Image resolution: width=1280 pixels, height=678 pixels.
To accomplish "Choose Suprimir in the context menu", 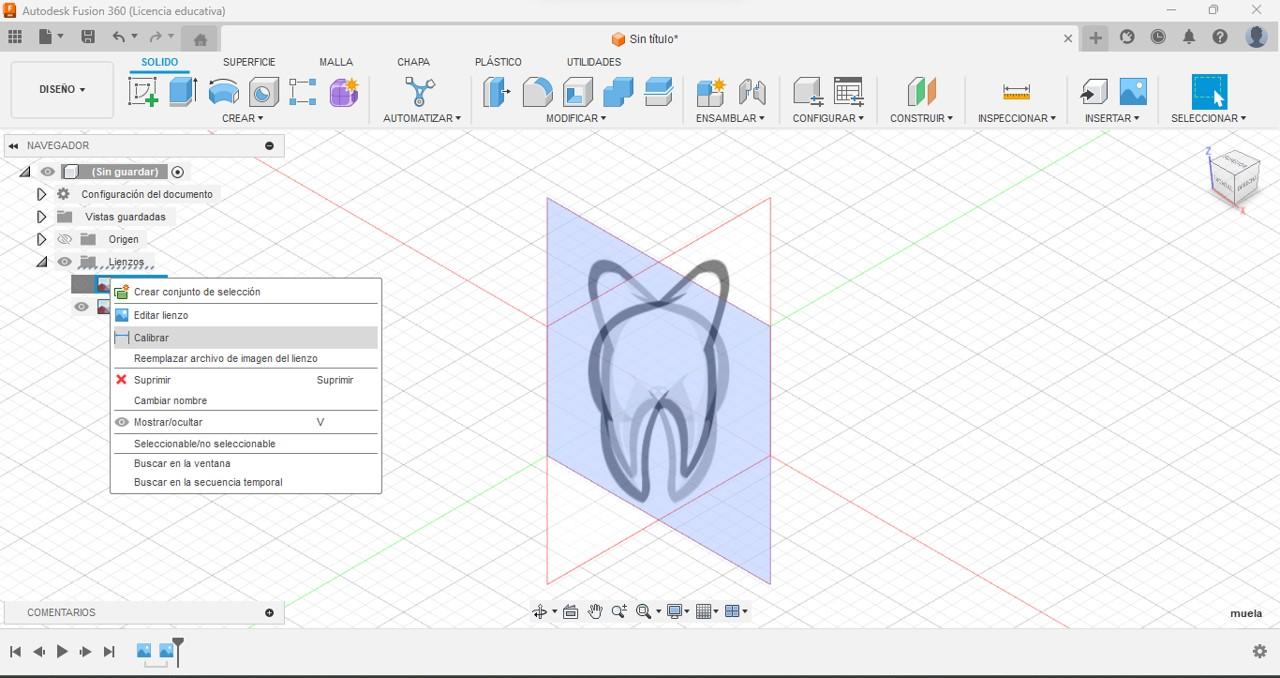I will pyautogui.click(x=246, y=380).
